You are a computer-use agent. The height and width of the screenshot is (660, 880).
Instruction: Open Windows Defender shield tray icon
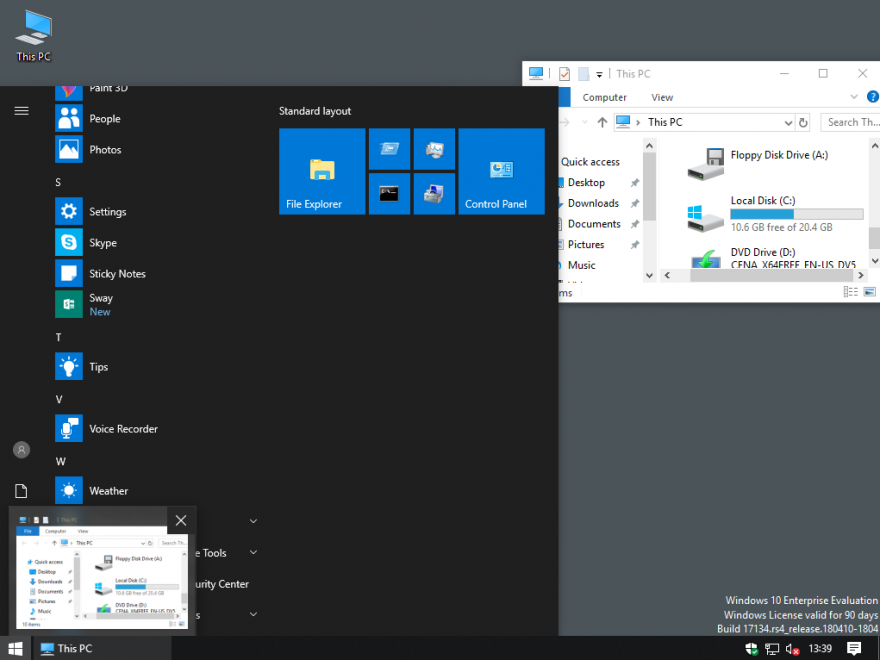point(751,649)
